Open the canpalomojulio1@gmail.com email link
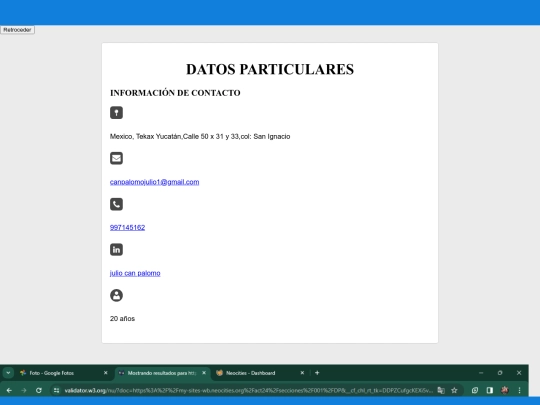The height and width of the screenshot is (405, 540). click(x=154, y=182)
